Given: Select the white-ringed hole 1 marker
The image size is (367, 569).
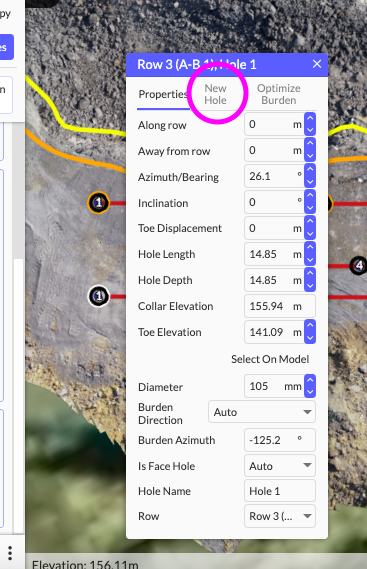Looking at the screenshot, I should pyautogui.click(x=99, y=296).
